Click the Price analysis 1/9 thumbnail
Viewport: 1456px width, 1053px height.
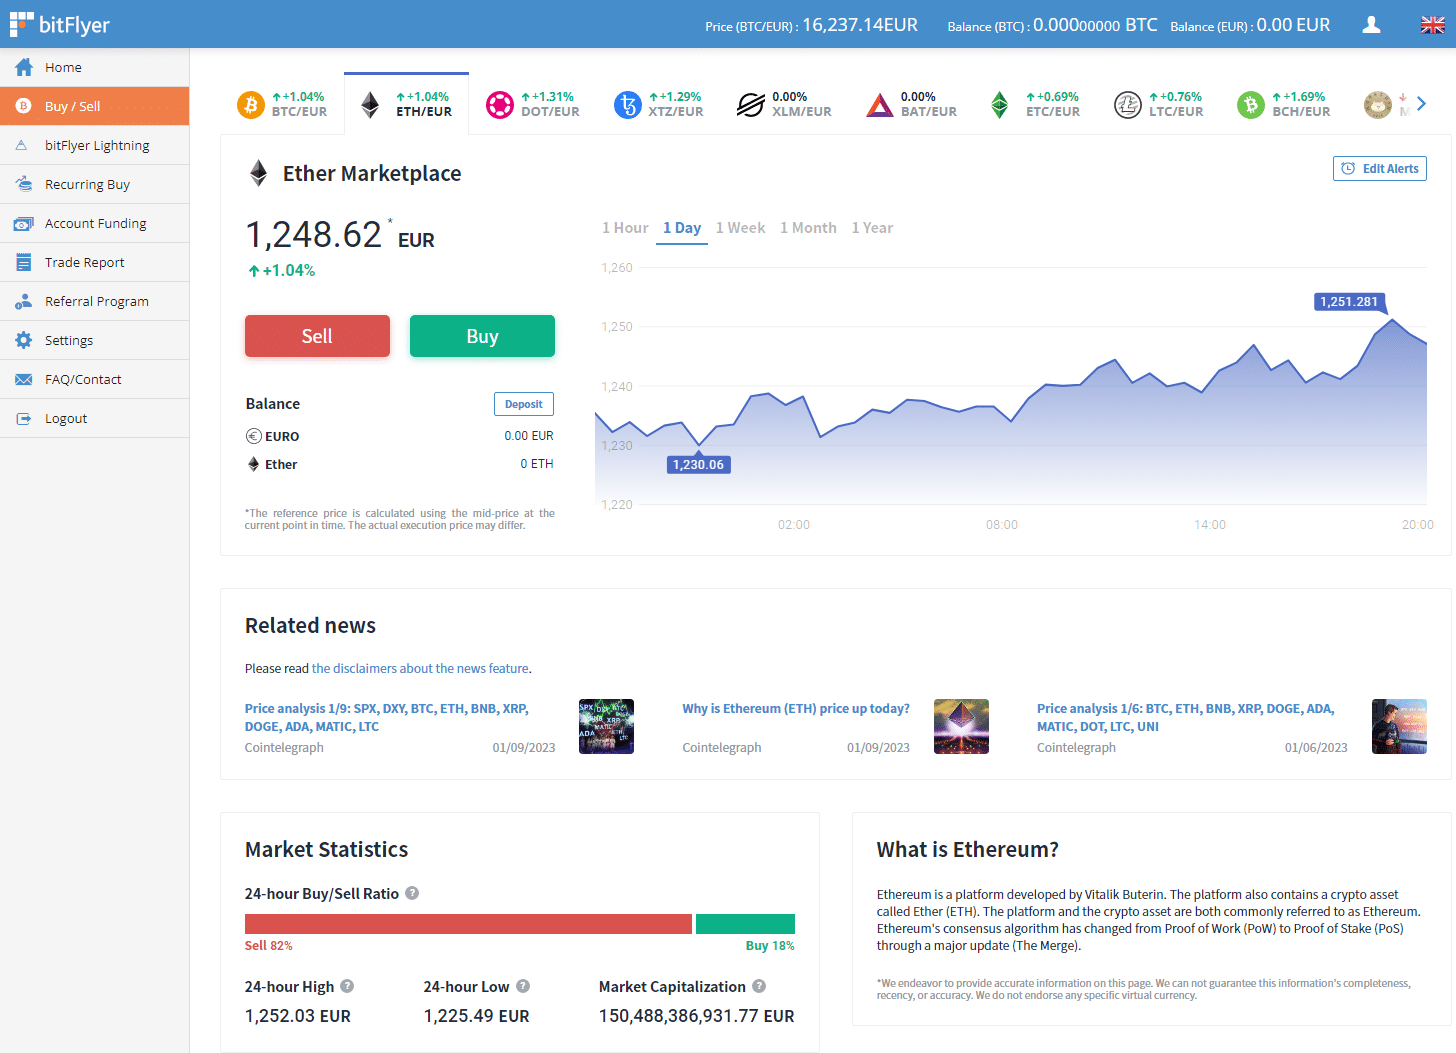pyautogui.click(x=606, y=726)
